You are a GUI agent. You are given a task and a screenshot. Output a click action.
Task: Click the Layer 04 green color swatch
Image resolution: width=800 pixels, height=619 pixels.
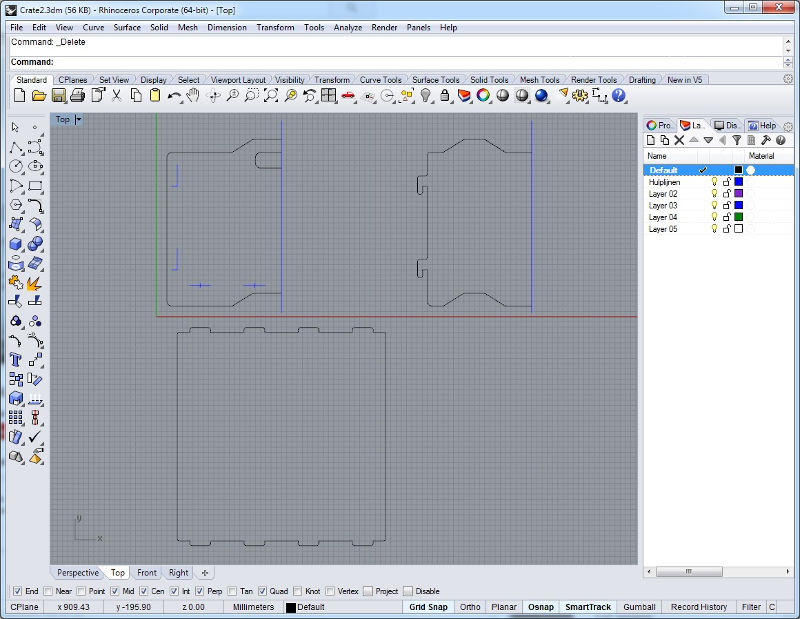point(738,217)
